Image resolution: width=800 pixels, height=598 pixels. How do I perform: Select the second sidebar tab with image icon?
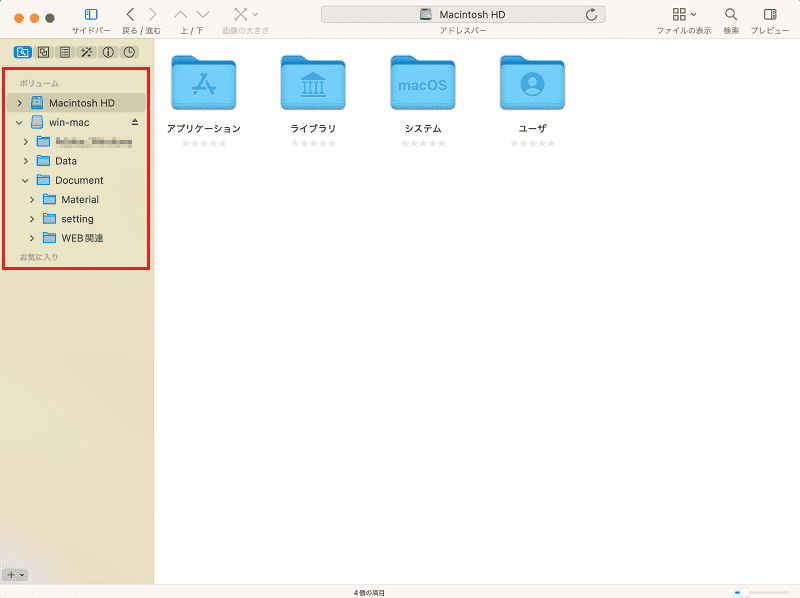(44, 52)
